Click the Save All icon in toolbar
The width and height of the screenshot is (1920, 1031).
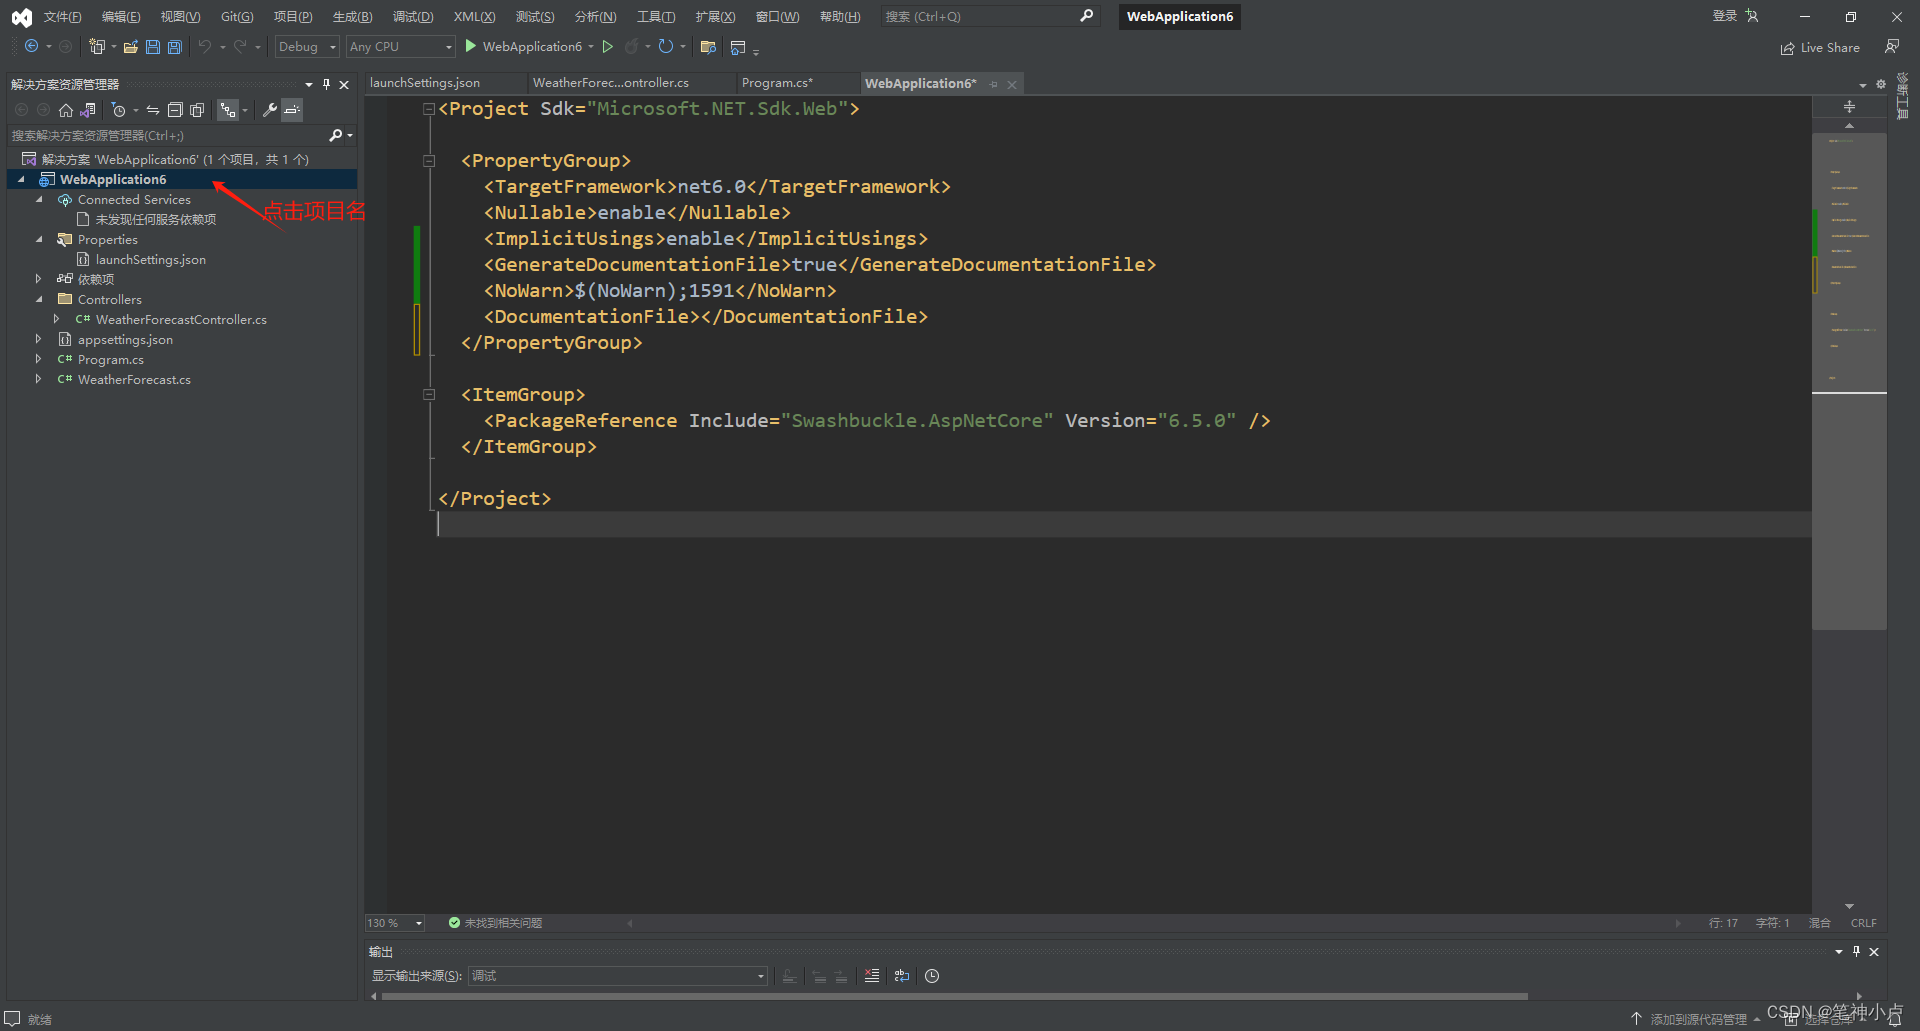point(174,46)
